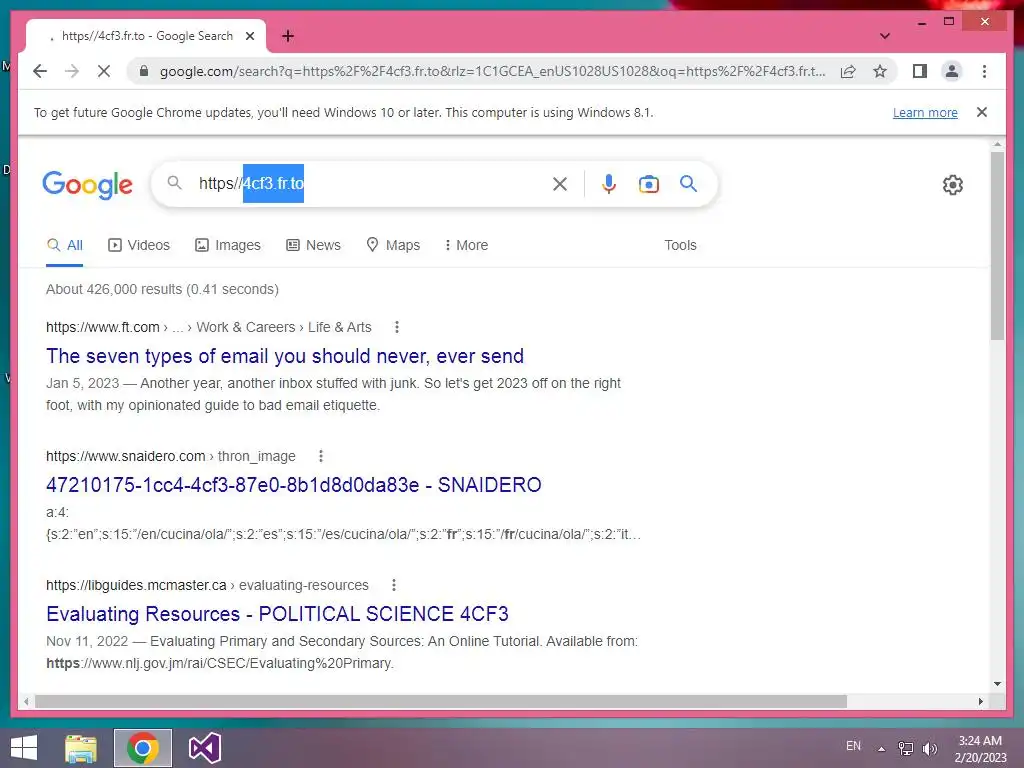Switch to the News tab
This screenshot has height=768, width=1024.
click(x=313, y=246)
